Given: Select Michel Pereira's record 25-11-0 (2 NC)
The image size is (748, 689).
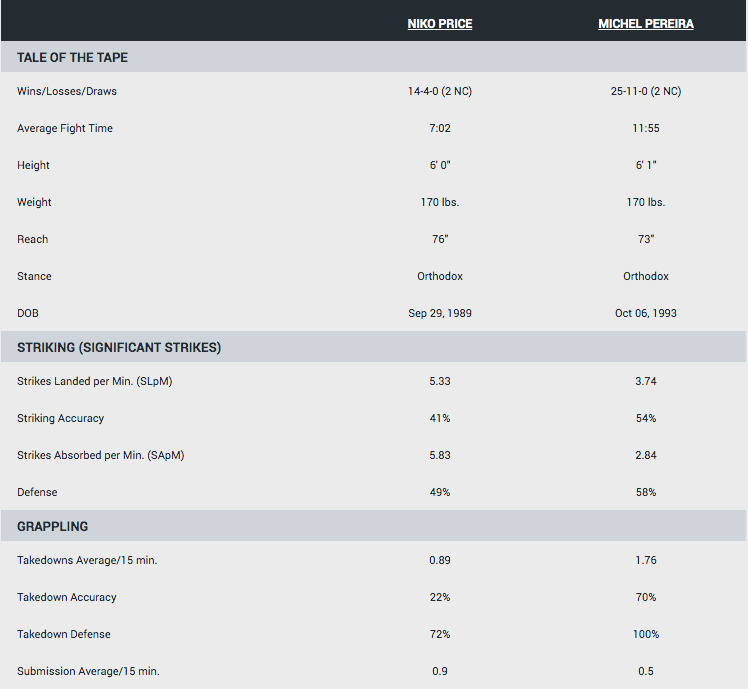Looking at the screenshot, I should click(x=645, y=91).
